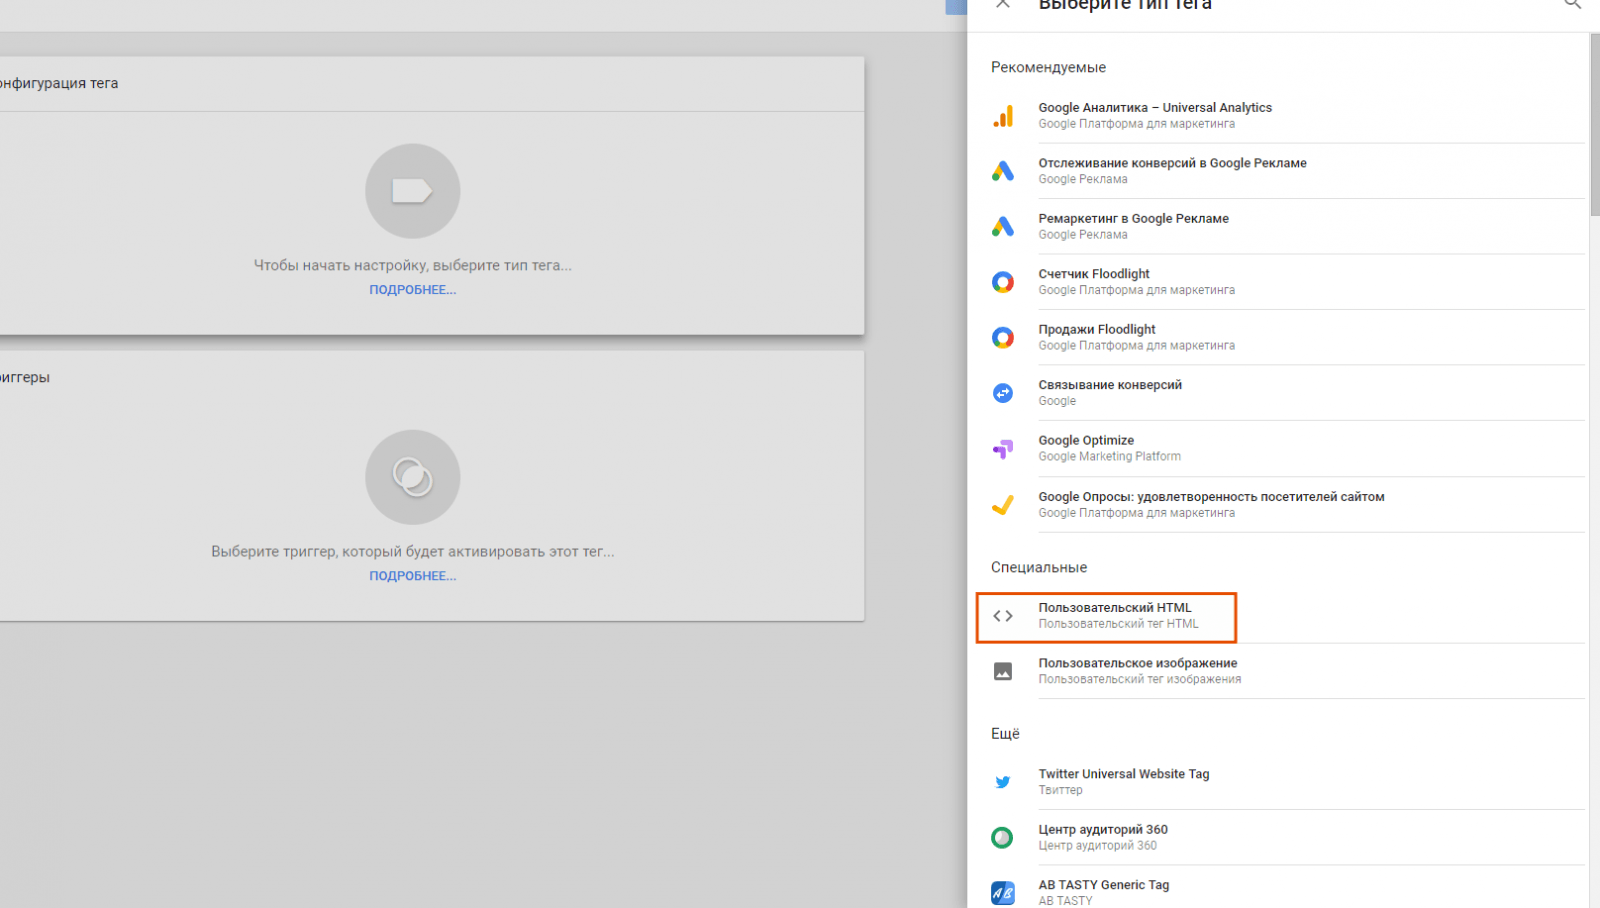The width and height of the screenshot is (1600, 908).
Task: Open search in tag type panel
Action: pyautogui.click(x=1573, y=4)
